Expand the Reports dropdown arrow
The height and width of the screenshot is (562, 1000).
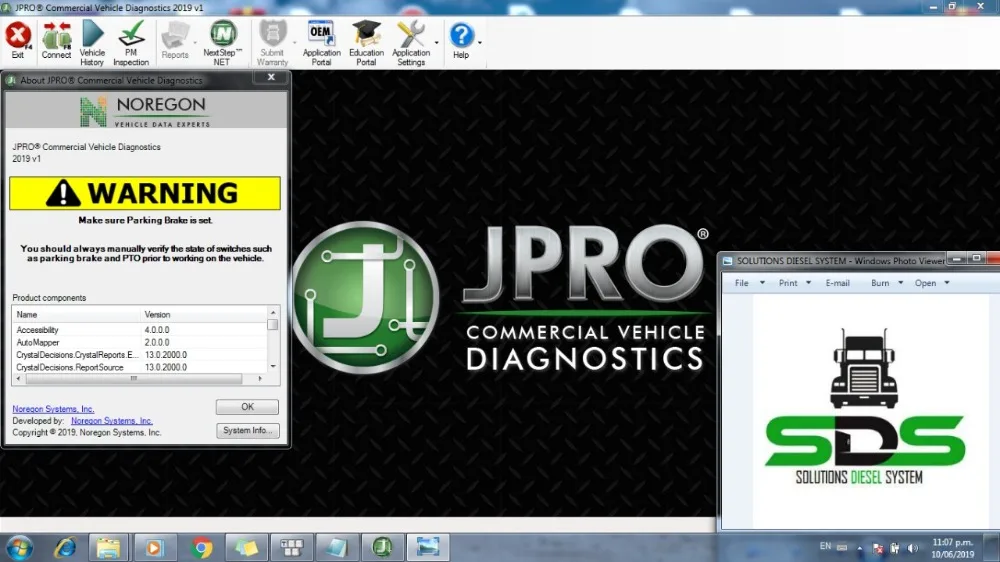pyautogui.click(x=195, y=43)
